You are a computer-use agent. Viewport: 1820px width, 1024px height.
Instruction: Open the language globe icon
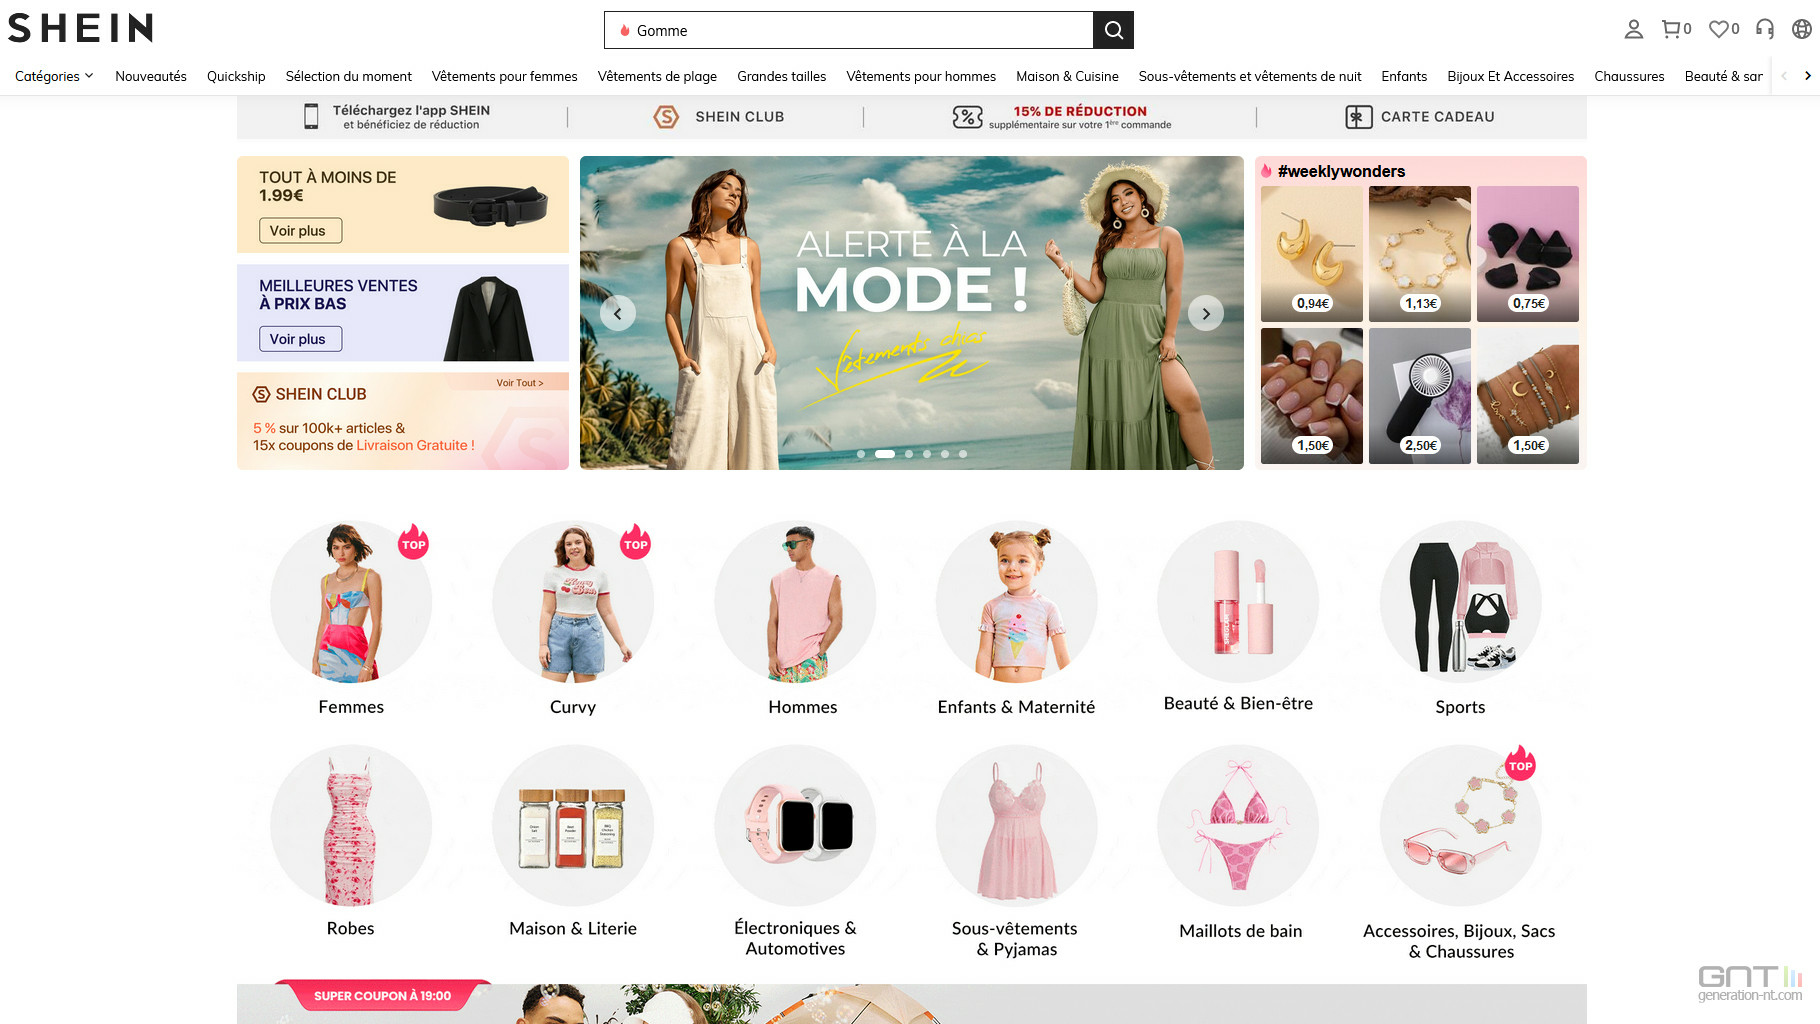pyautogui.click(x=1801, y=29)
